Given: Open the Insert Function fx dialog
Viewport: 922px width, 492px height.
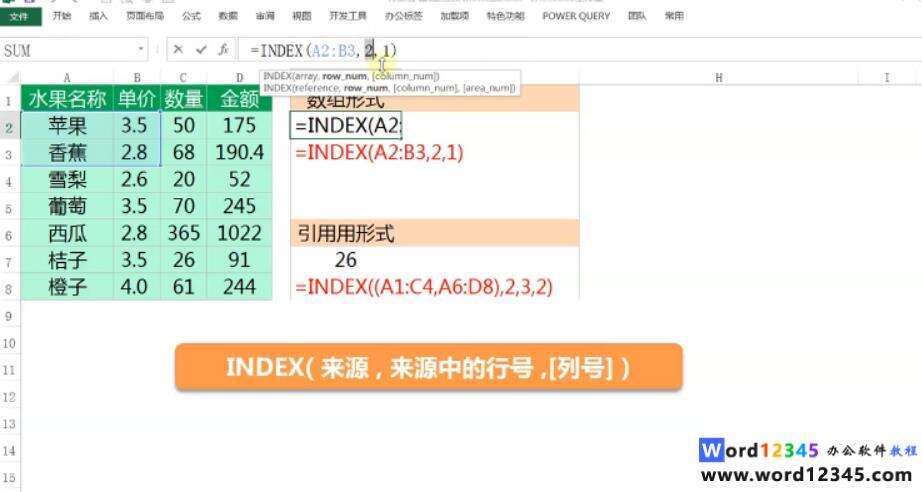Looking at the screenshot, I should point(223,50).
